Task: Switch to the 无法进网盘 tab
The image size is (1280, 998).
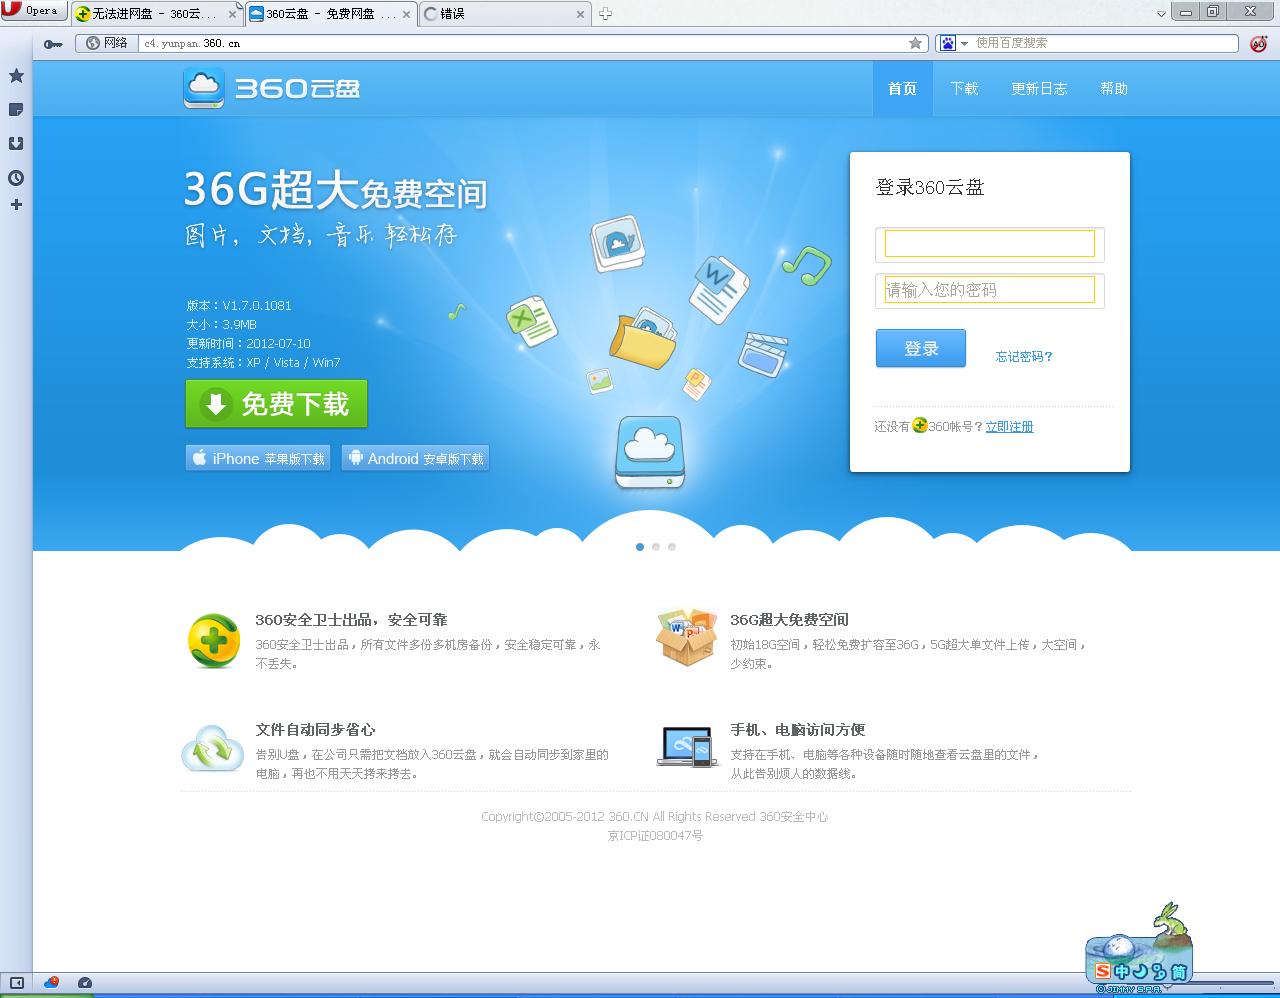Action: click(x=153, y=14)
